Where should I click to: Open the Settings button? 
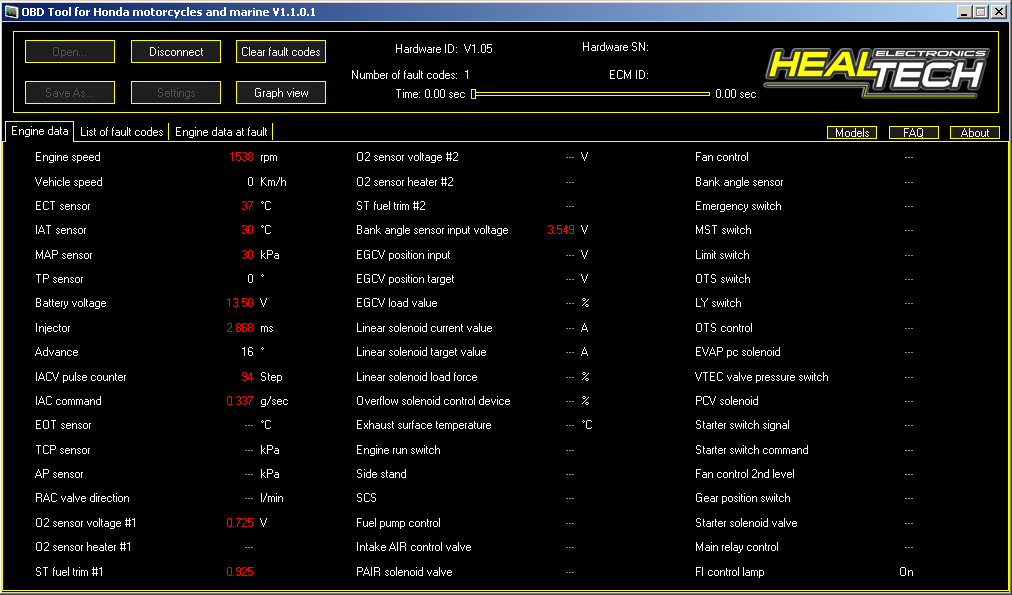click(176, 93)
